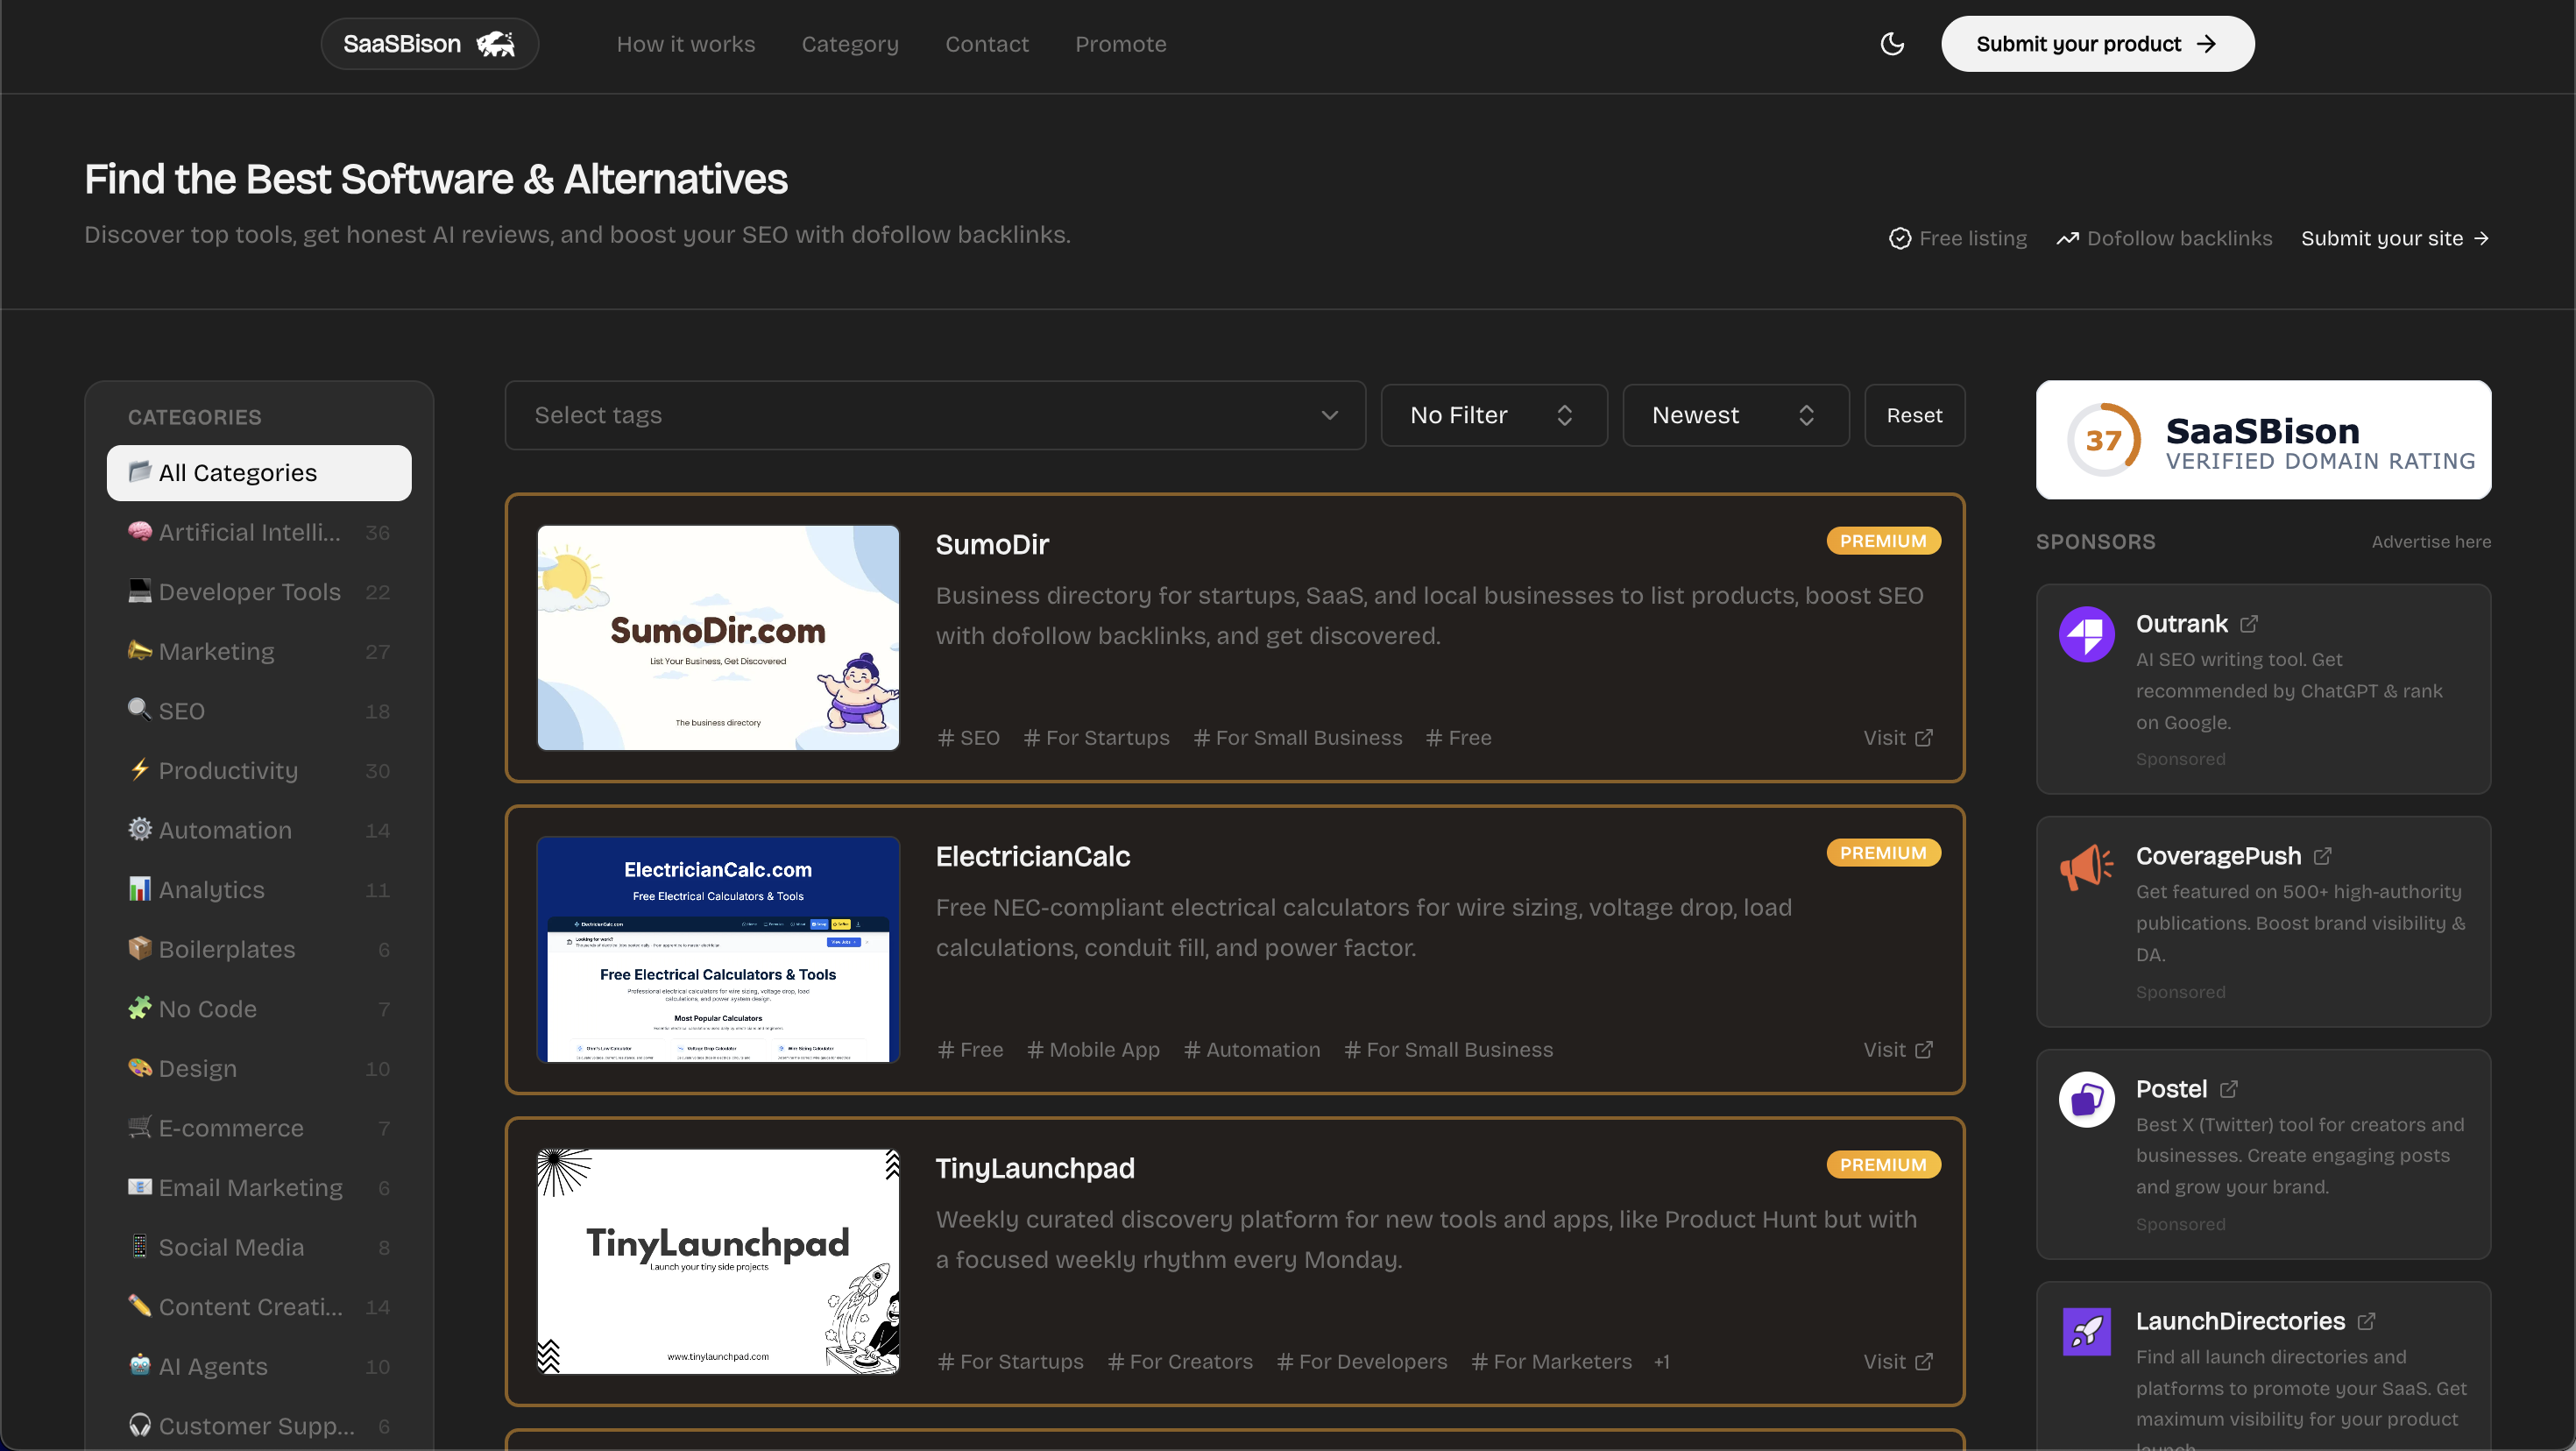The width and height of the screenshot is (2576, 1451).
Task: Click SaaSBison verified domain rating badge
Action: (x=2264, y=440)
